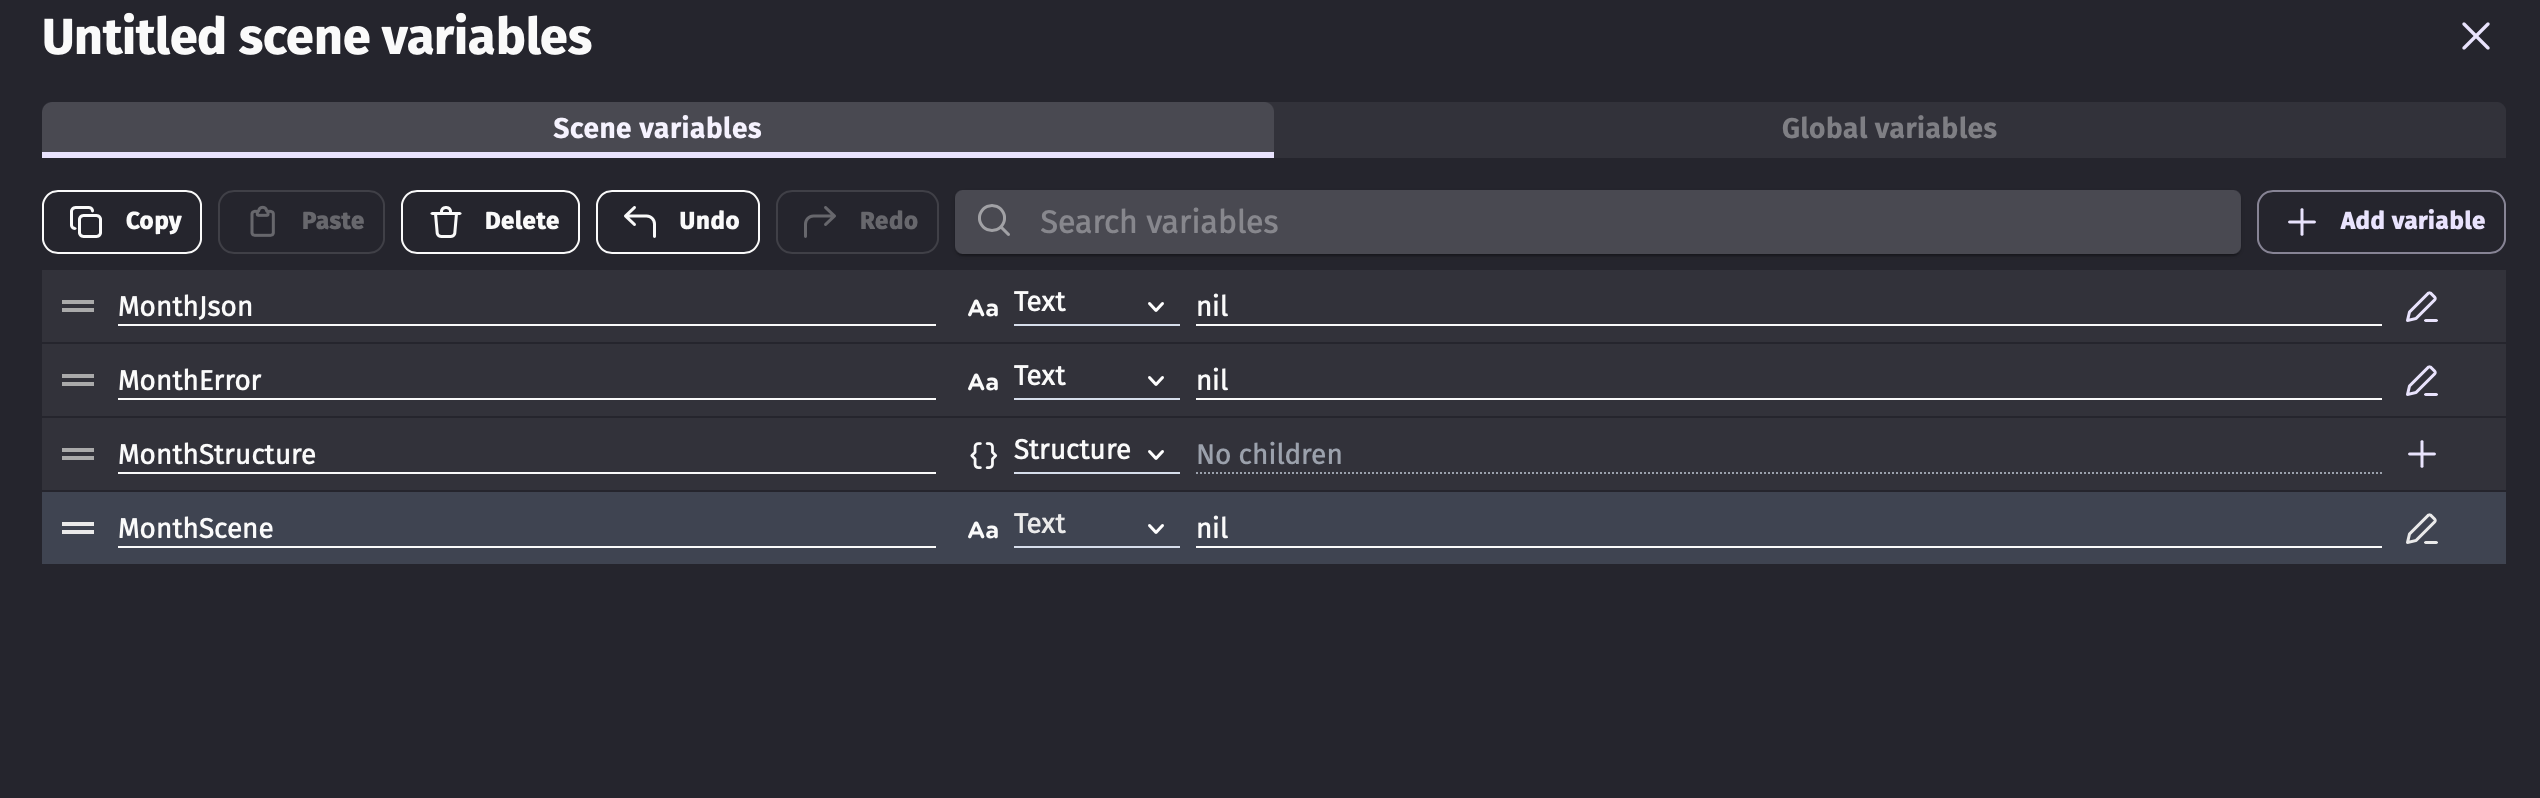This screenshot has width=2540, height=798.
Task: Click the drag handle beside MonthError
Action: 78,381
